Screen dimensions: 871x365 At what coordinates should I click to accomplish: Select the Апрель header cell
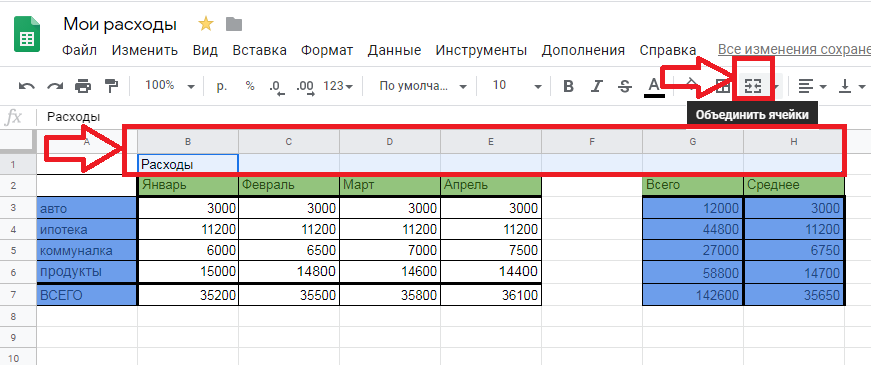[491, 186]
